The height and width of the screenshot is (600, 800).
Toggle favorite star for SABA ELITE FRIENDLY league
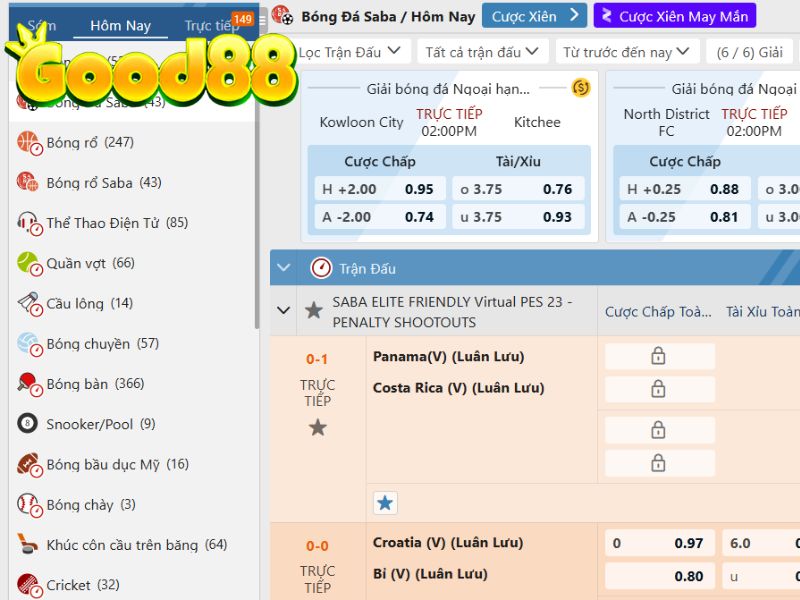(x=313, y=311)
